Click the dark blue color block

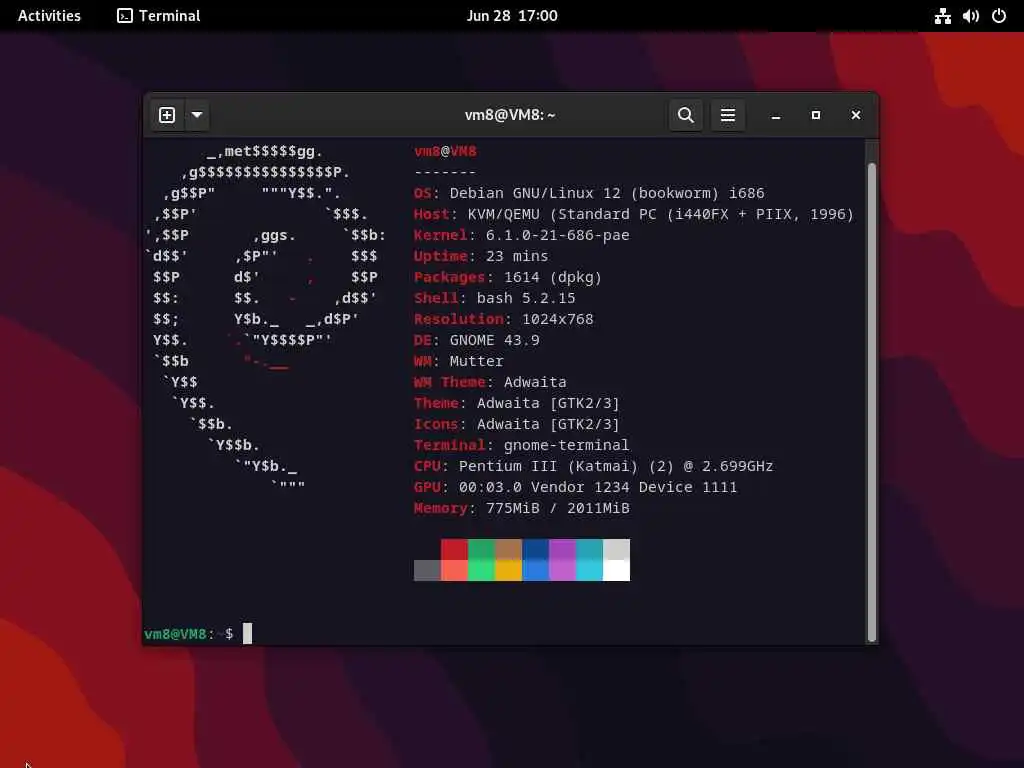(x=536, y=549)
